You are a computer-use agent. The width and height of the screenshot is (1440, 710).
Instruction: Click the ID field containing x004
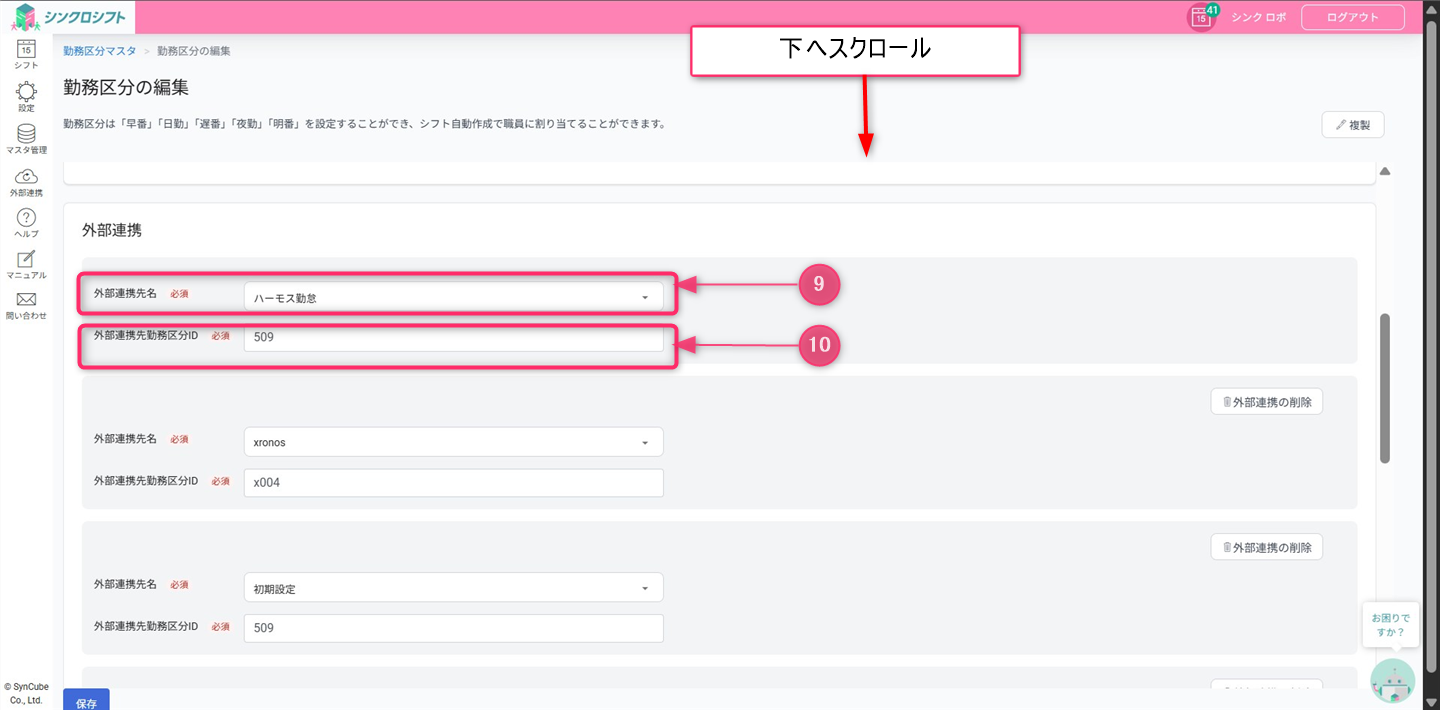tap(453, 483)
